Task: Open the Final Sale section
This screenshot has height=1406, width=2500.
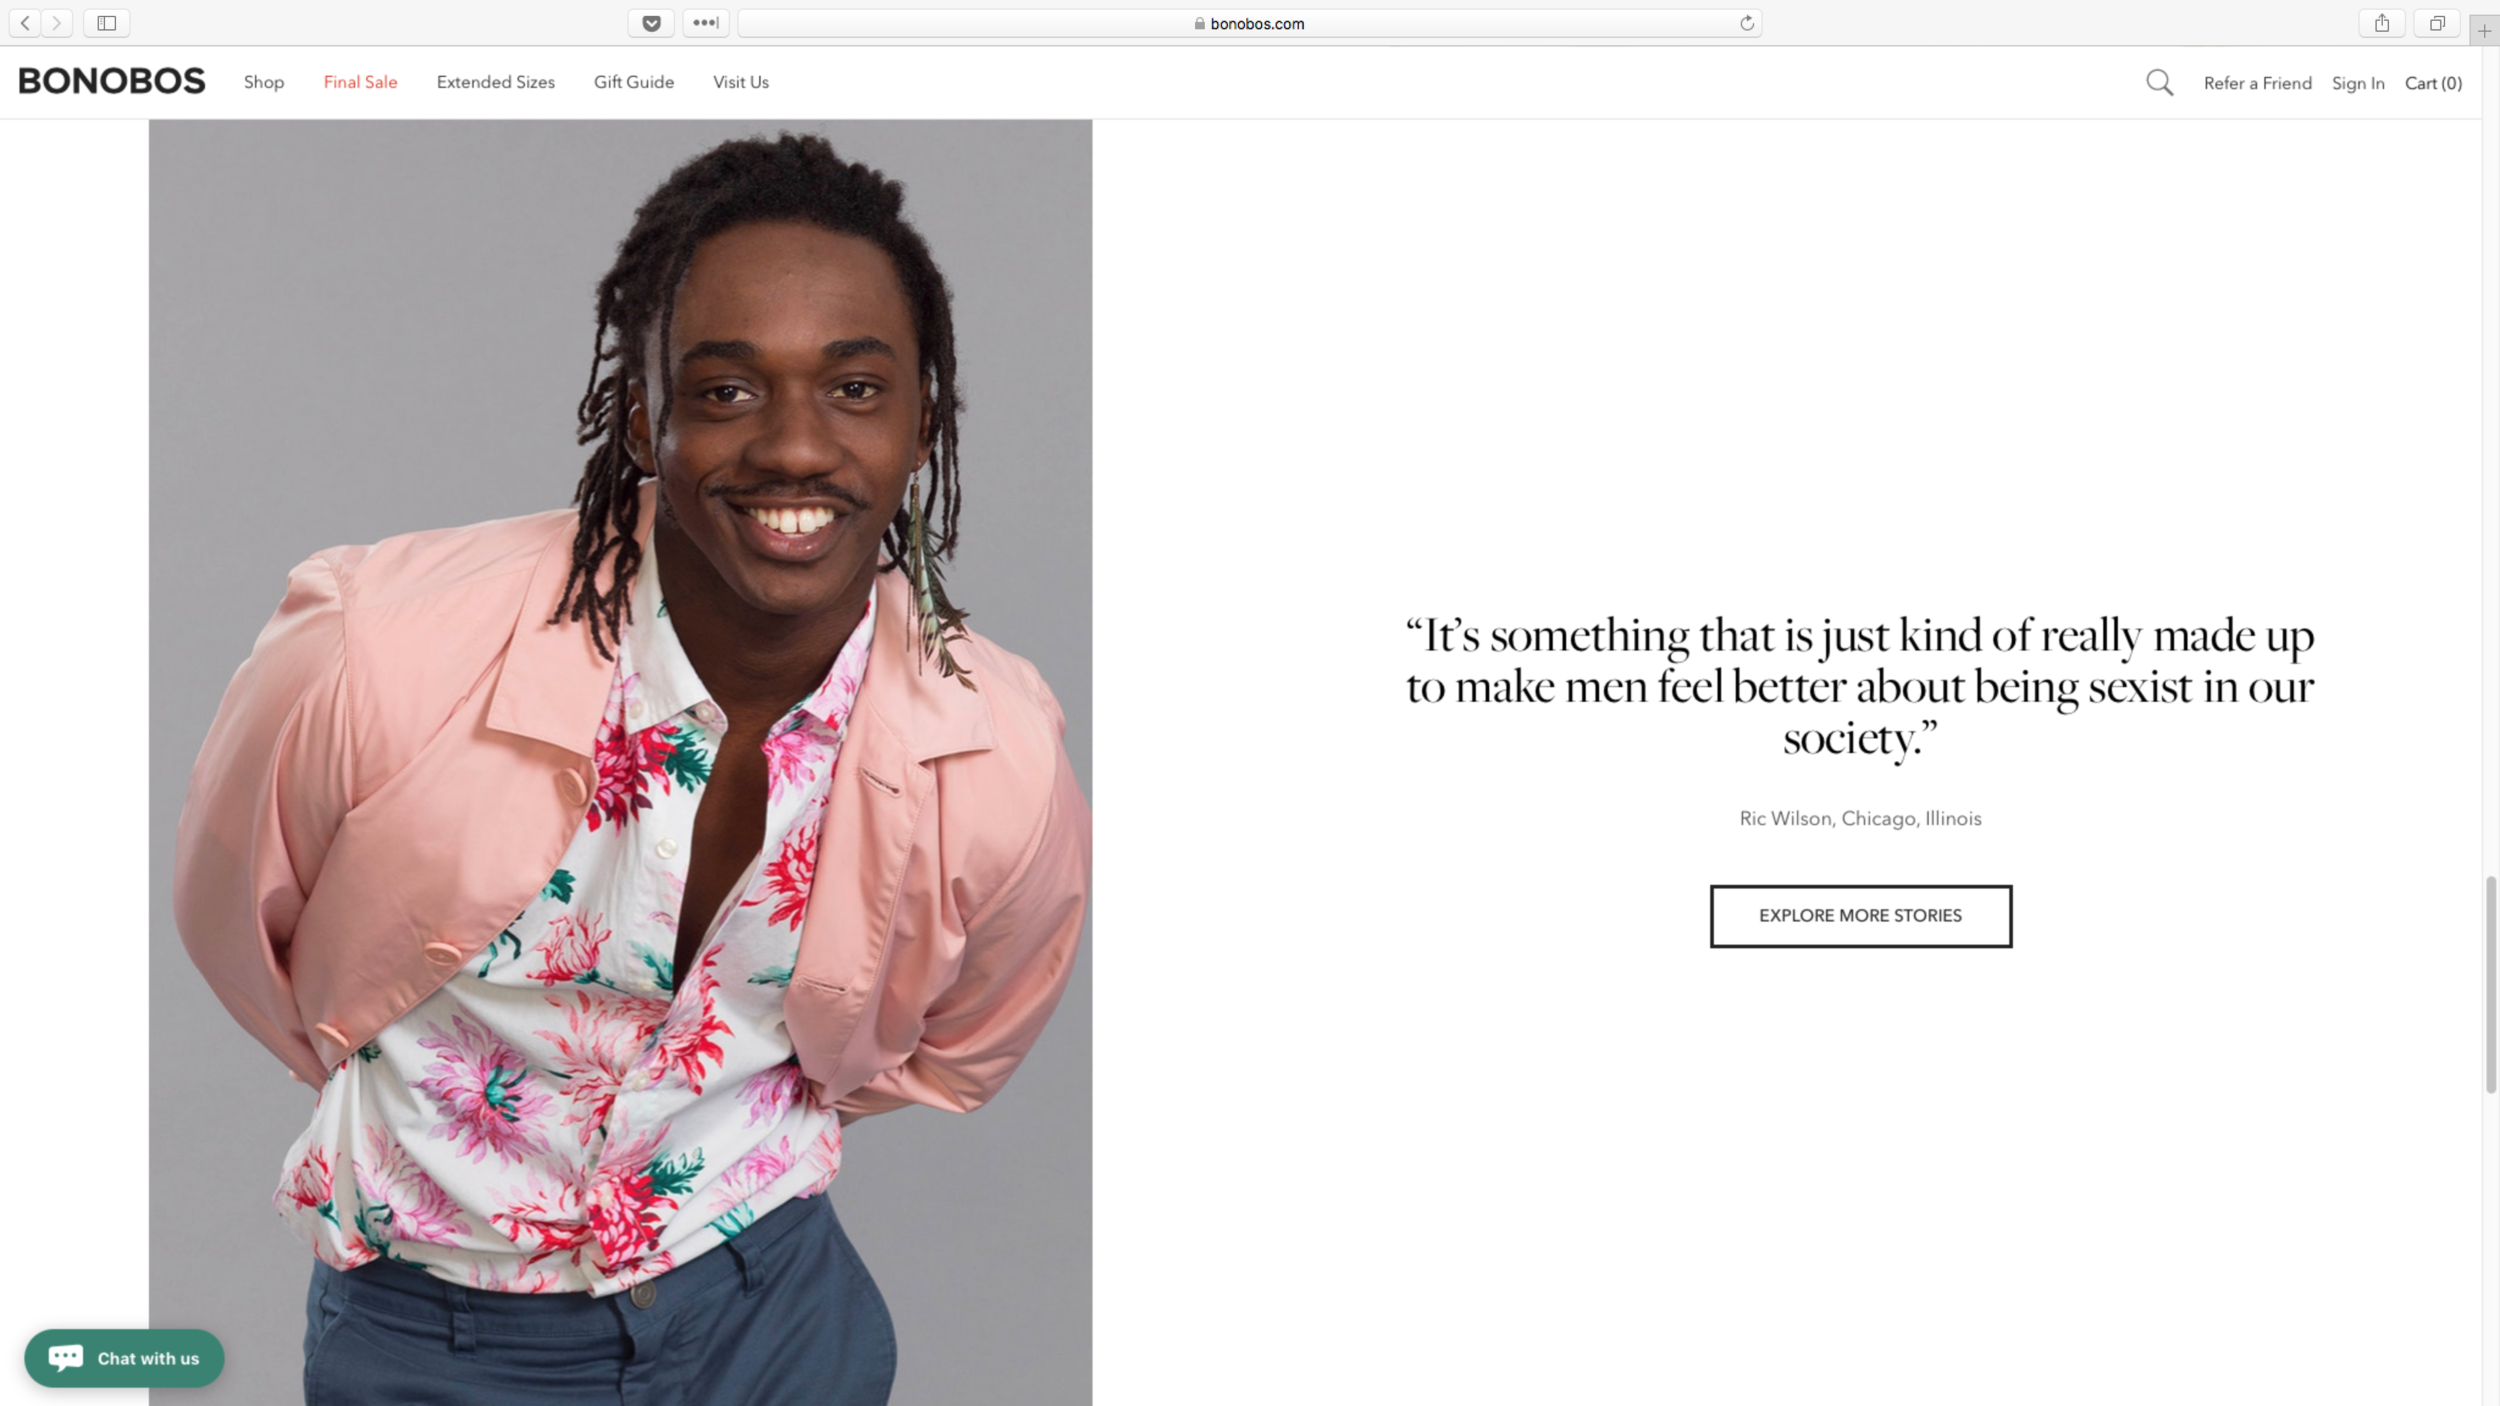Action: [360, 82]
